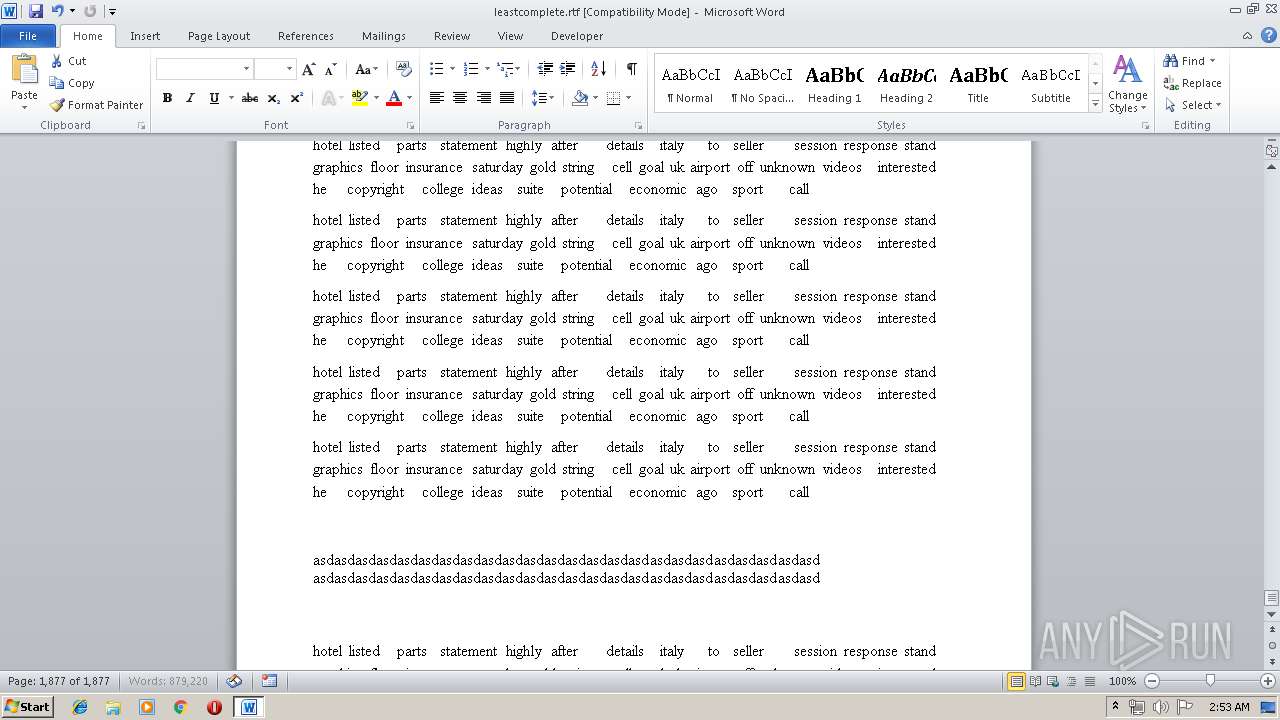Click the Grow Font icon
The width and height of the screenshot is (1280, 720).
[x=309, y=69]
